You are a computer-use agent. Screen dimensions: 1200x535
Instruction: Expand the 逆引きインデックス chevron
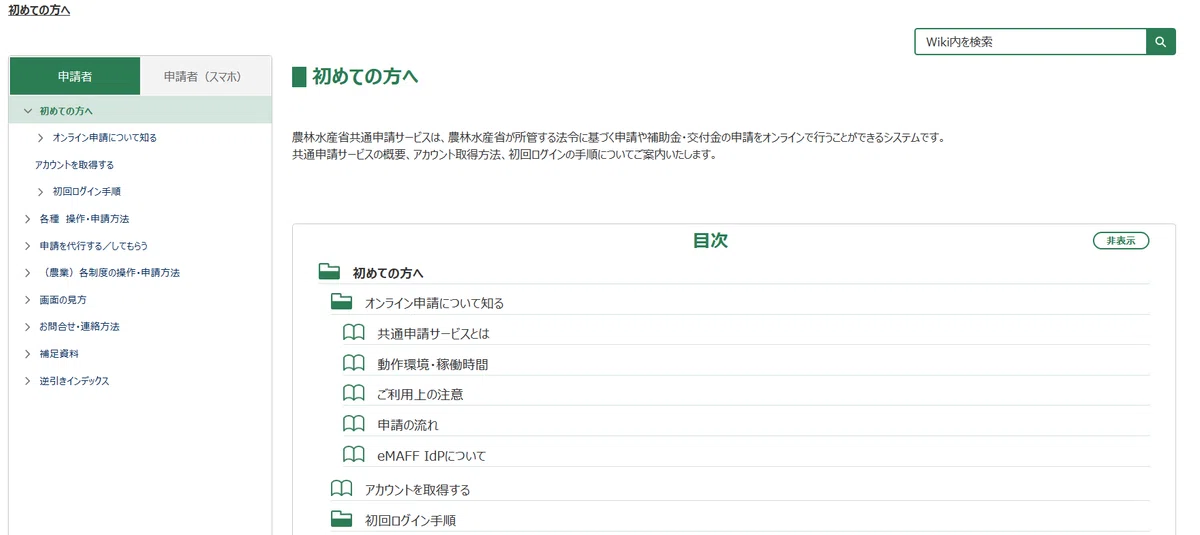pos(27,380)
